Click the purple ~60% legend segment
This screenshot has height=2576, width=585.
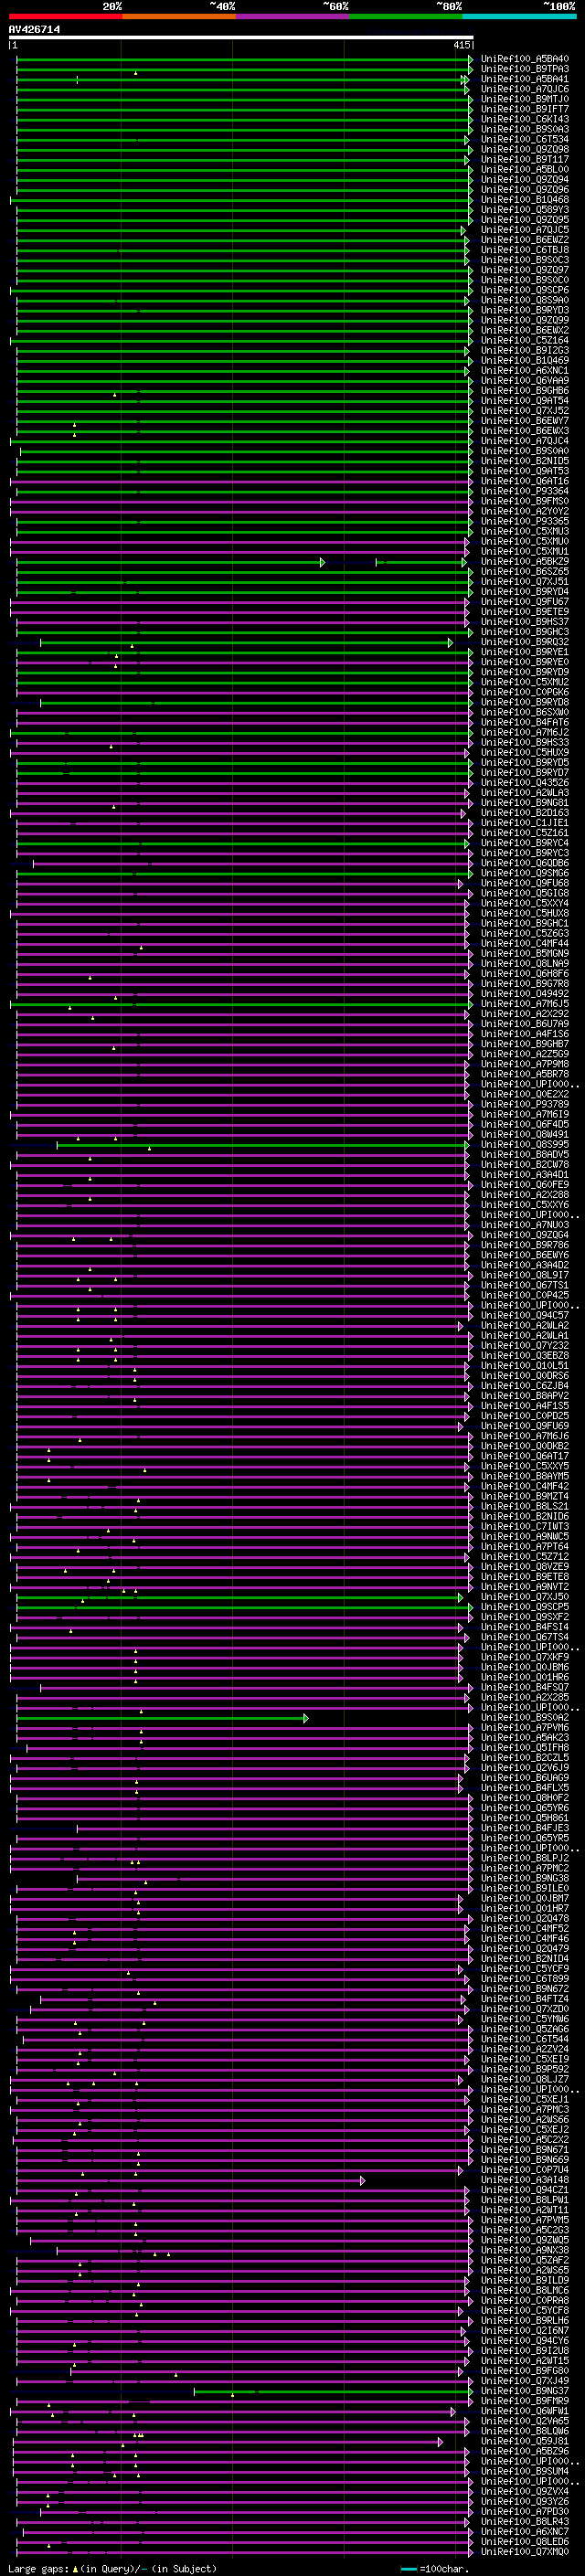[292, 17]
